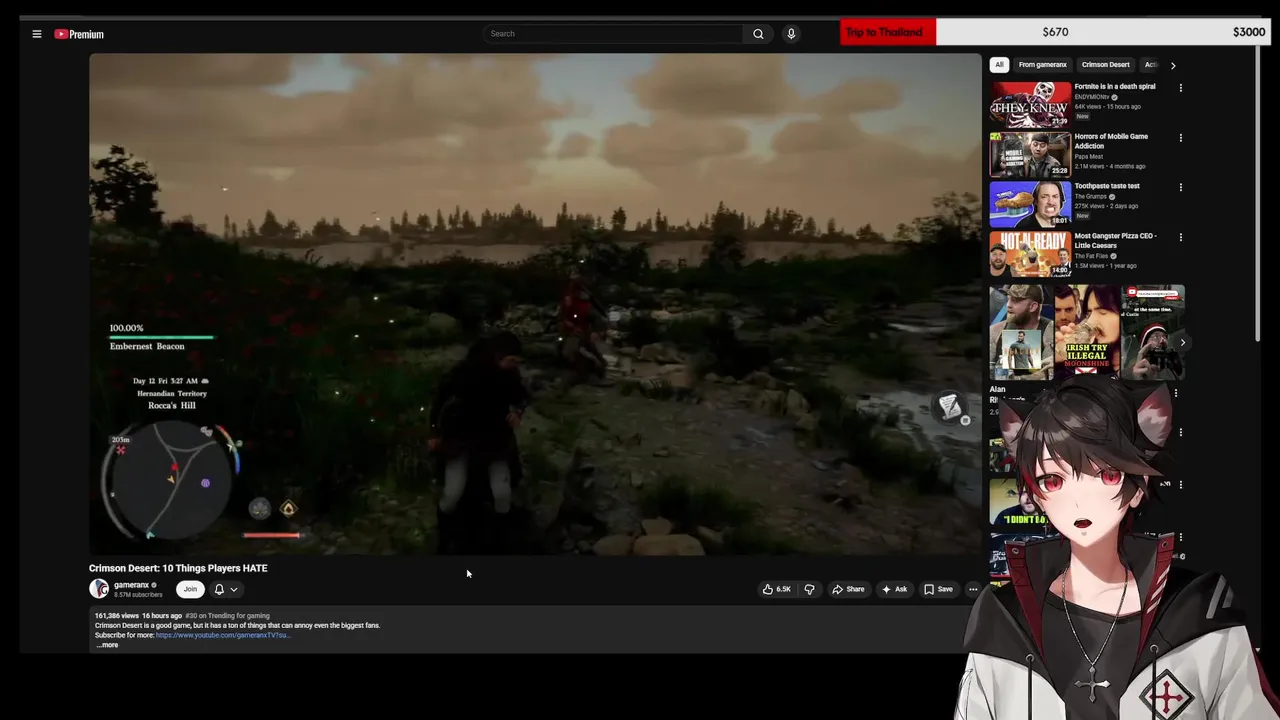Select the From gameranx filter chip
Screen dimensions: 1280x720
pos(1042,65)
